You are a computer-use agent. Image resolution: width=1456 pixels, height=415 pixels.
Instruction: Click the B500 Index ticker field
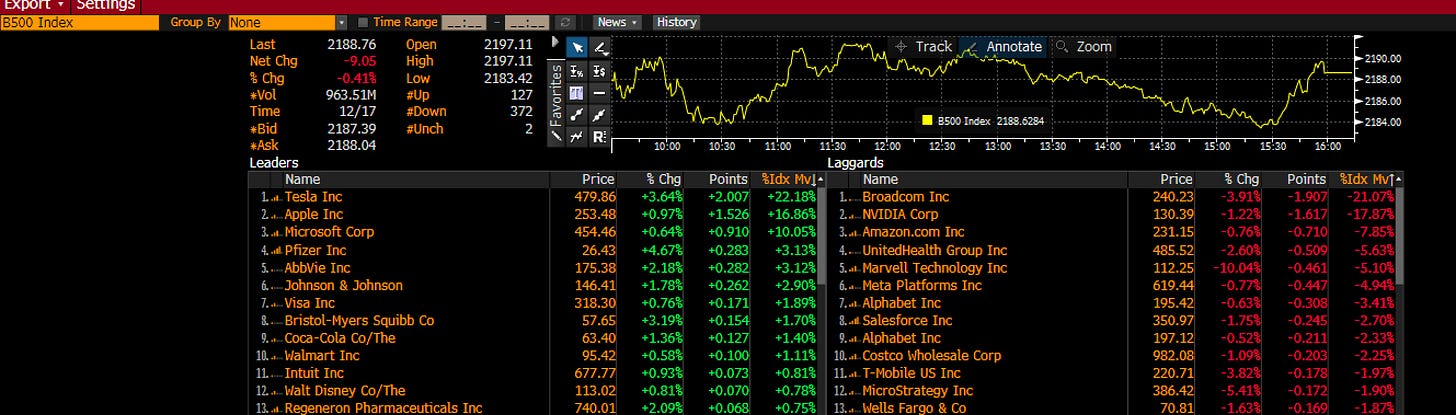[78, 22]
